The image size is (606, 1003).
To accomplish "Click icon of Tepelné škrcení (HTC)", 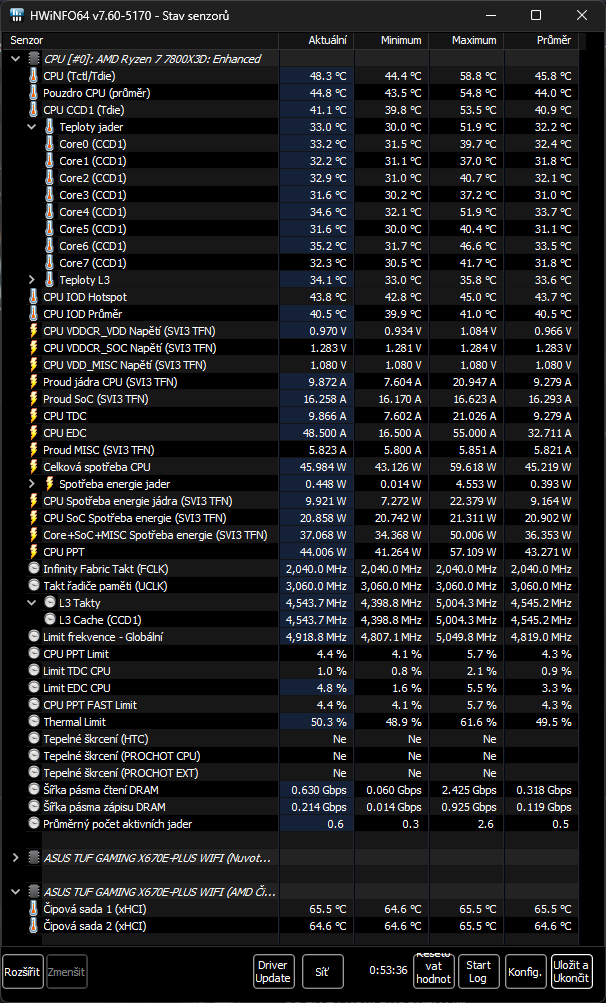I will point(34,738).
